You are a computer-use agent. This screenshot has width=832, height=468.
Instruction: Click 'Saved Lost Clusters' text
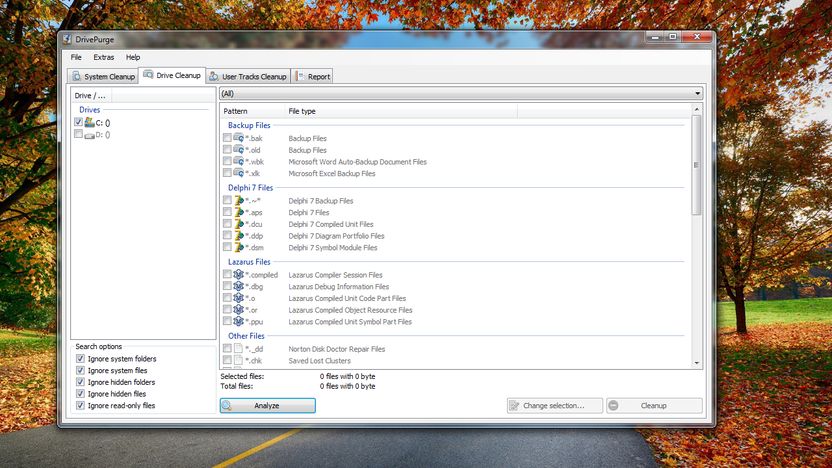319,361
